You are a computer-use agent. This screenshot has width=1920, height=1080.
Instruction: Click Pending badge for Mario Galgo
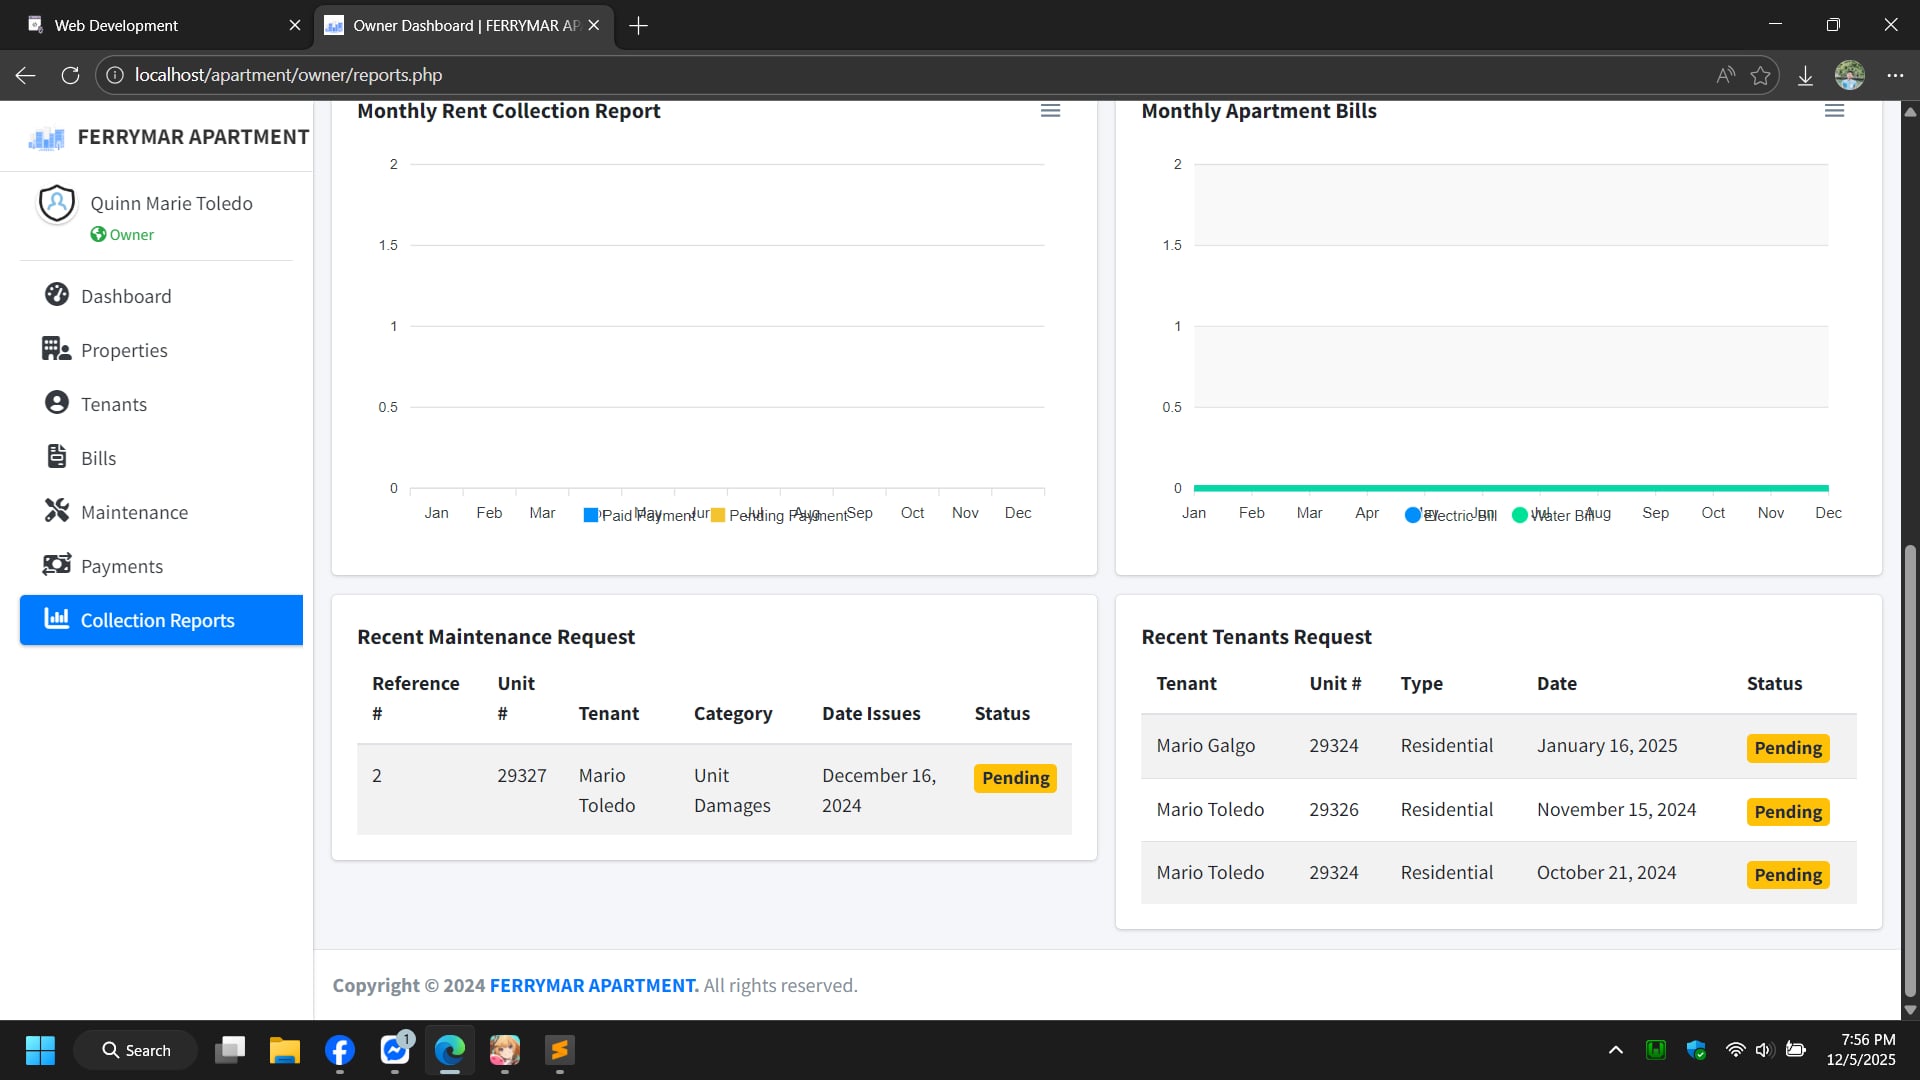click(1787, 748)
